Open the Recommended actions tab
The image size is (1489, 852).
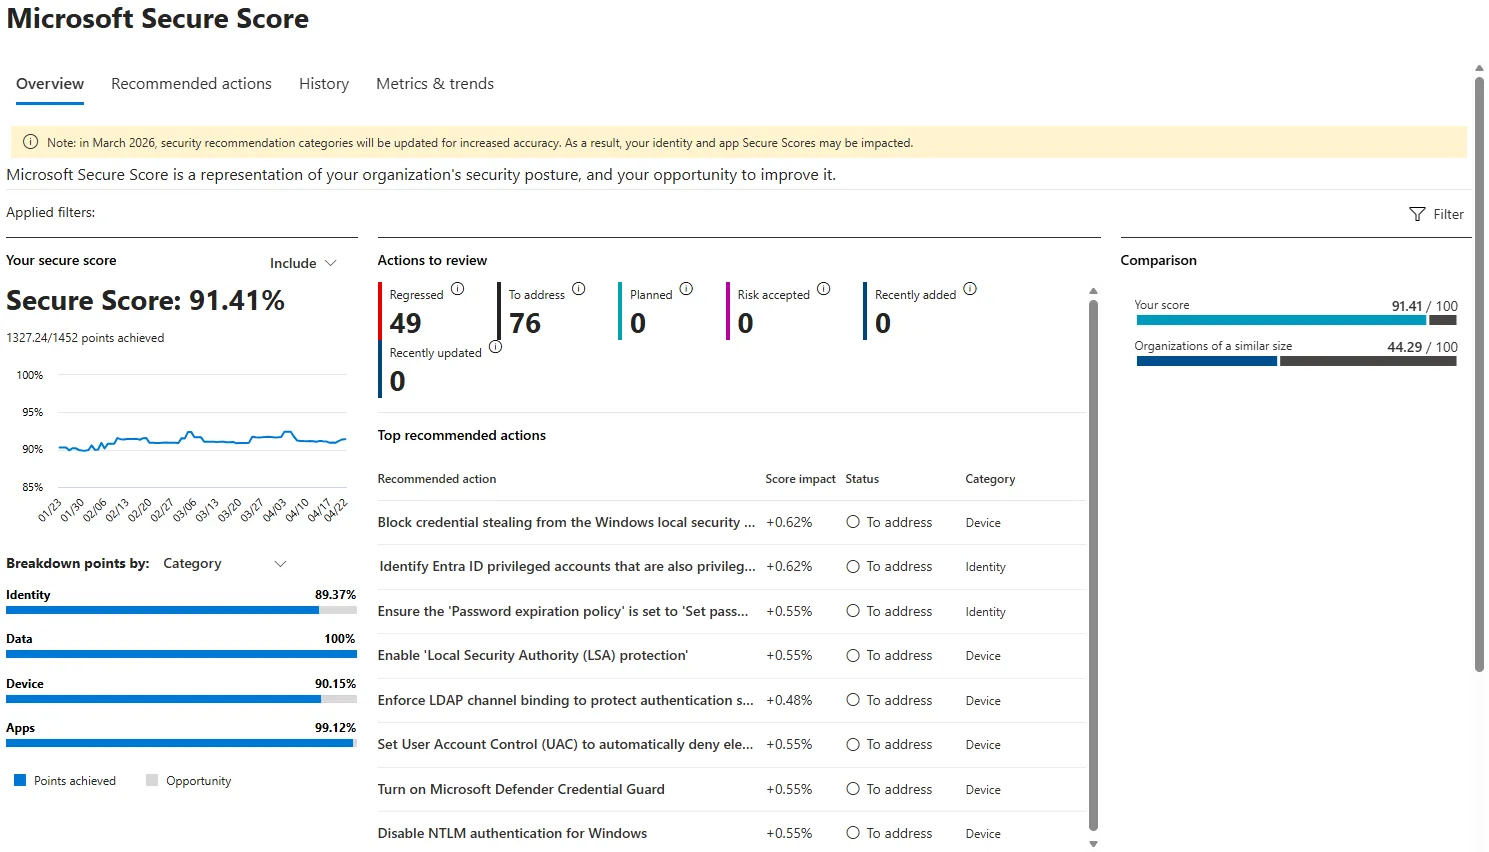click(191, 84)
